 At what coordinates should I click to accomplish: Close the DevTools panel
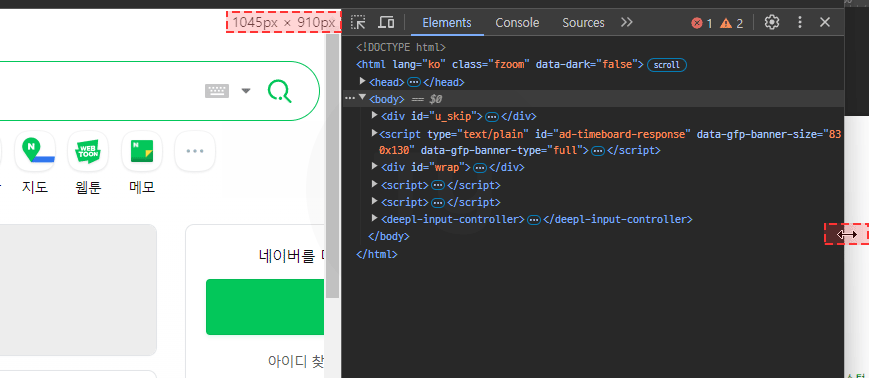click(x=825, y=22)
